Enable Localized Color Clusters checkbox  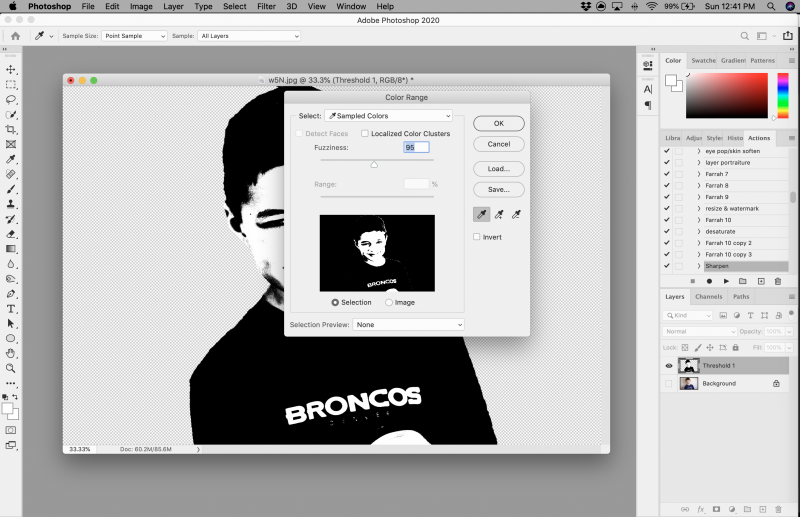click(365, 134)
